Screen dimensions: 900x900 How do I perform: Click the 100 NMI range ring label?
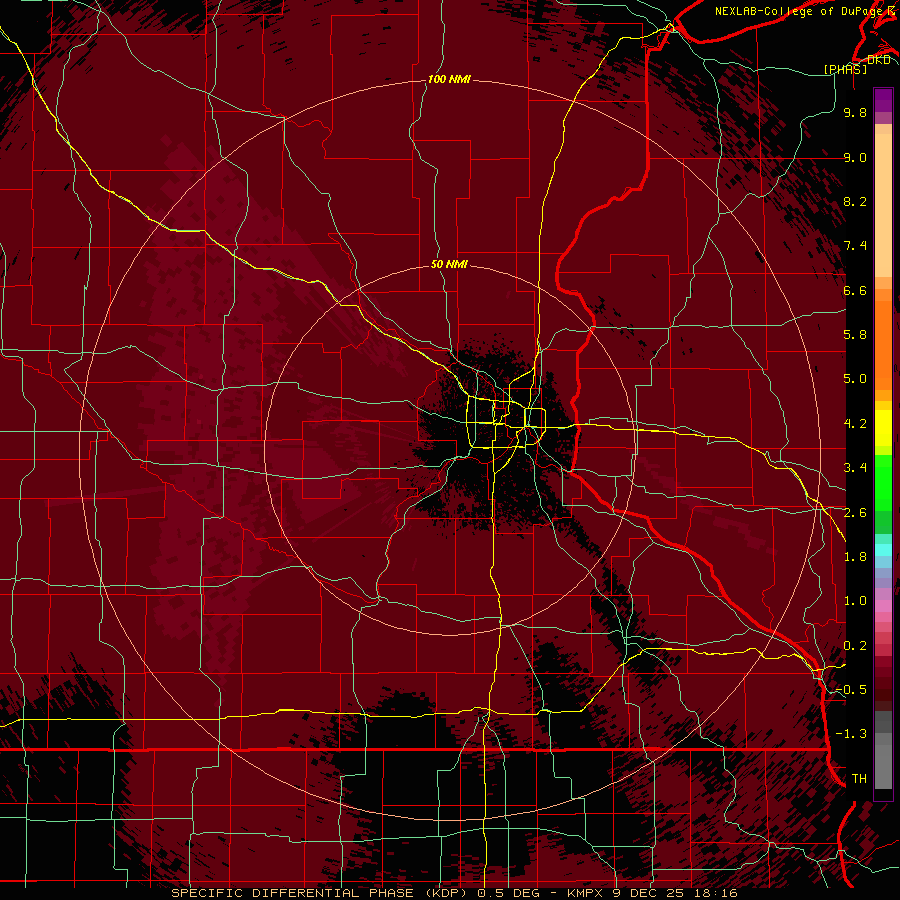[x=449, y=79]
